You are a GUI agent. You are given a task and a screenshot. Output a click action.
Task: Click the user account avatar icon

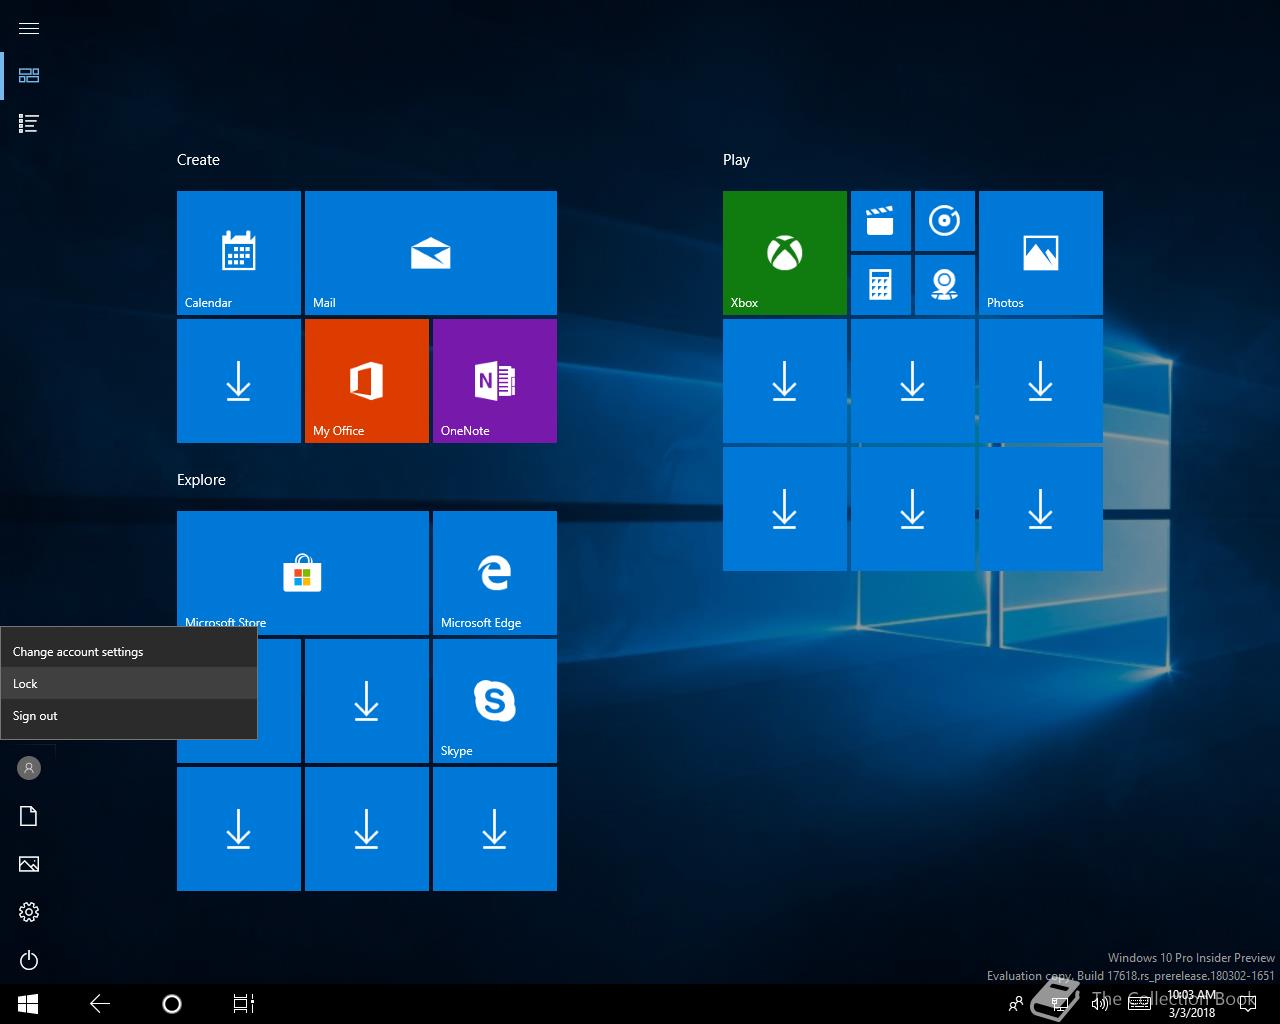[x=29, y=768]
